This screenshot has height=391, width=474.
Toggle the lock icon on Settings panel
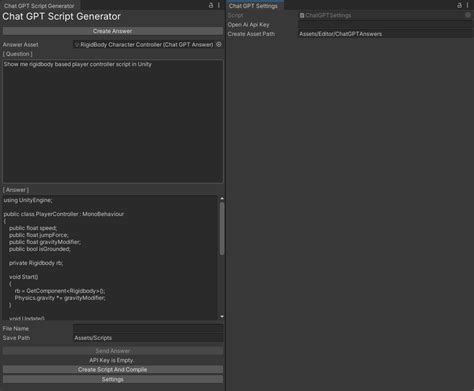click(459, 5)
